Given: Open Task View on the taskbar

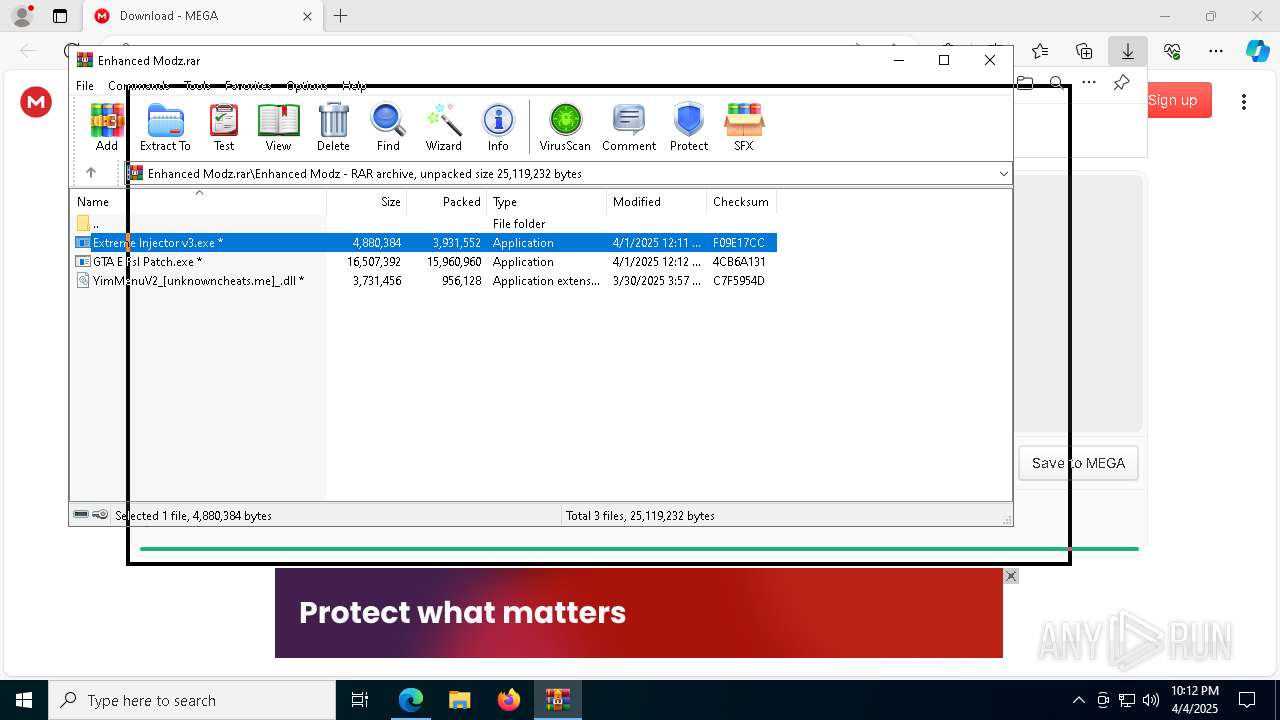Looking at the screenshot, I should 360,700.
